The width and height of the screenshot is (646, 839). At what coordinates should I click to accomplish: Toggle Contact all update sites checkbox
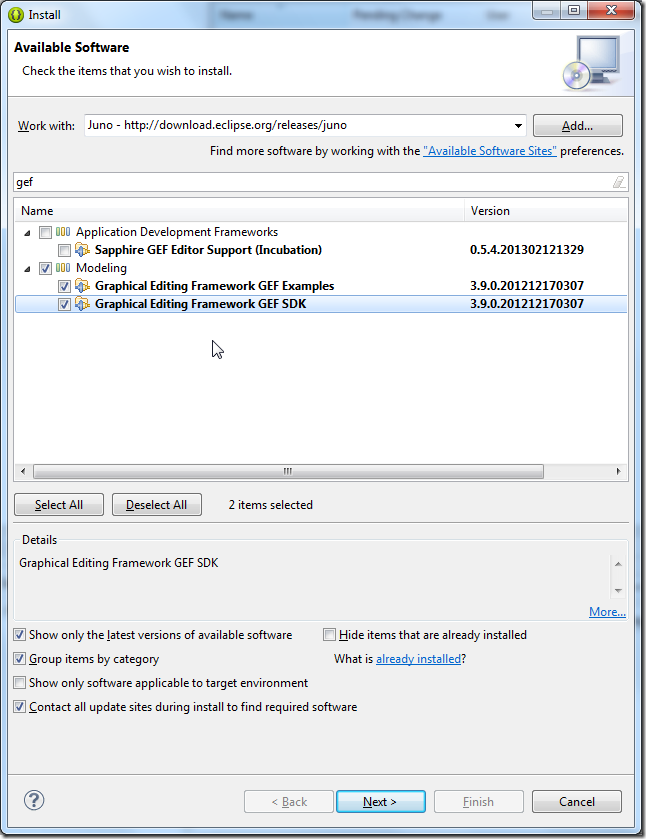click(20, 707)
